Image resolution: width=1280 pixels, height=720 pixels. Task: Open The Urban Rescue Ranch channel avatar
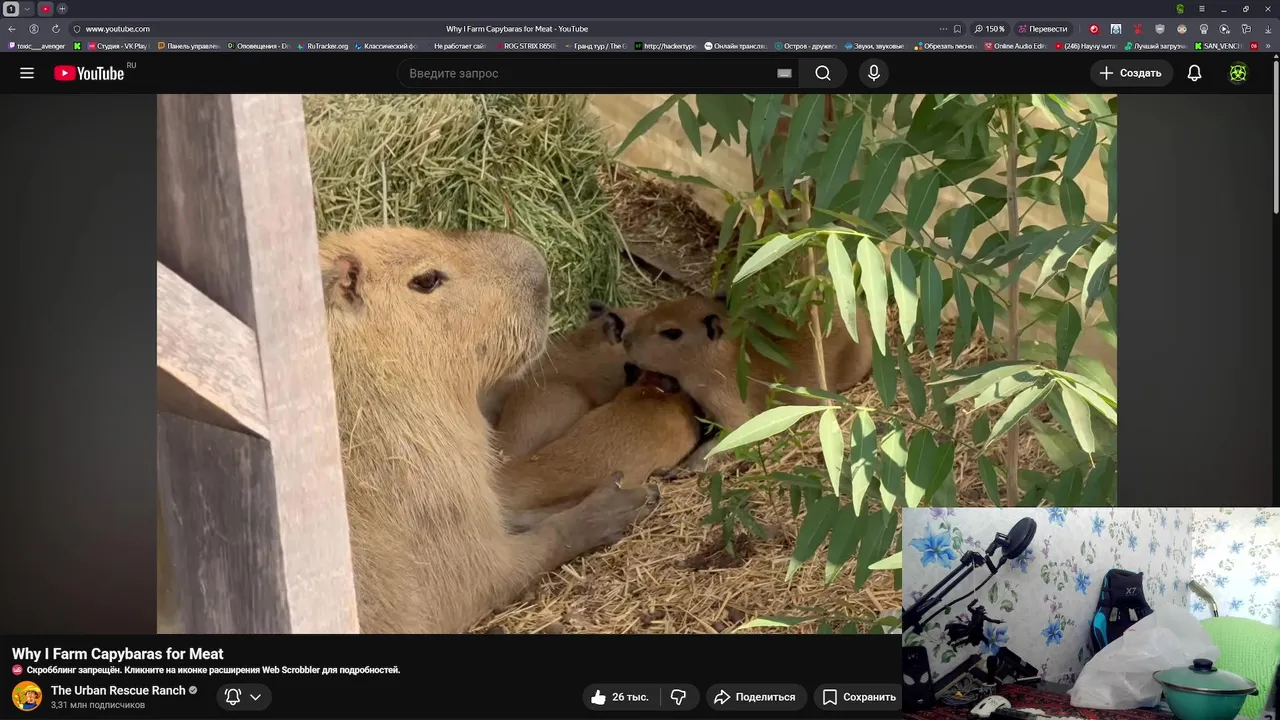pos(27,696)
